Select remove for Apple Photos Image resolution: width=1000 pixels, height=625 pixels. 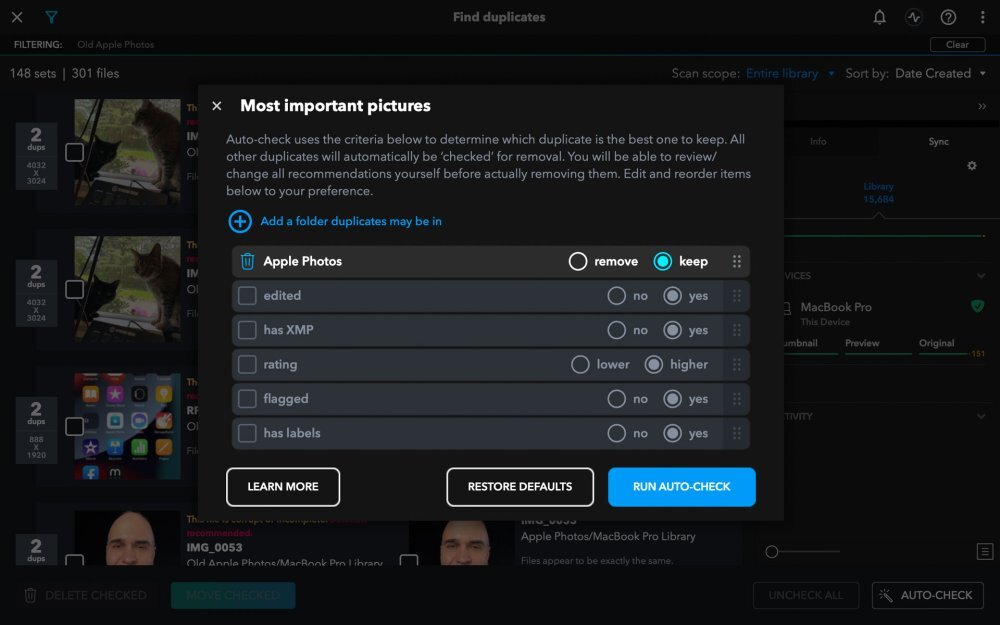tap(578, 261)
